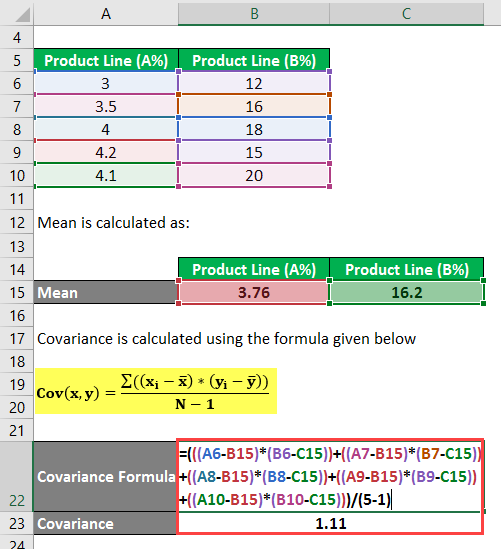Select row 10 header
The height and width of the screenshot is (549, 501).
(x=16, y=176)
